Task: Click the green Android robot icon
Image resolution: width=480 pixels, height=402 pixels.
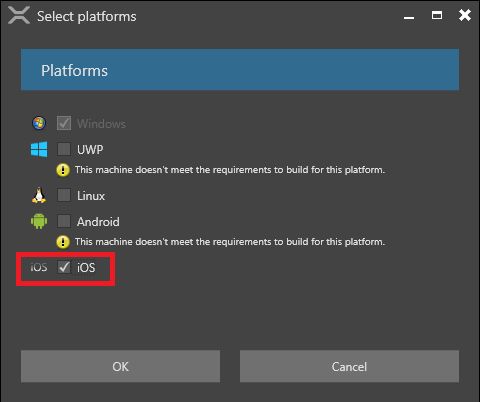Action: [x=39, y=221]
